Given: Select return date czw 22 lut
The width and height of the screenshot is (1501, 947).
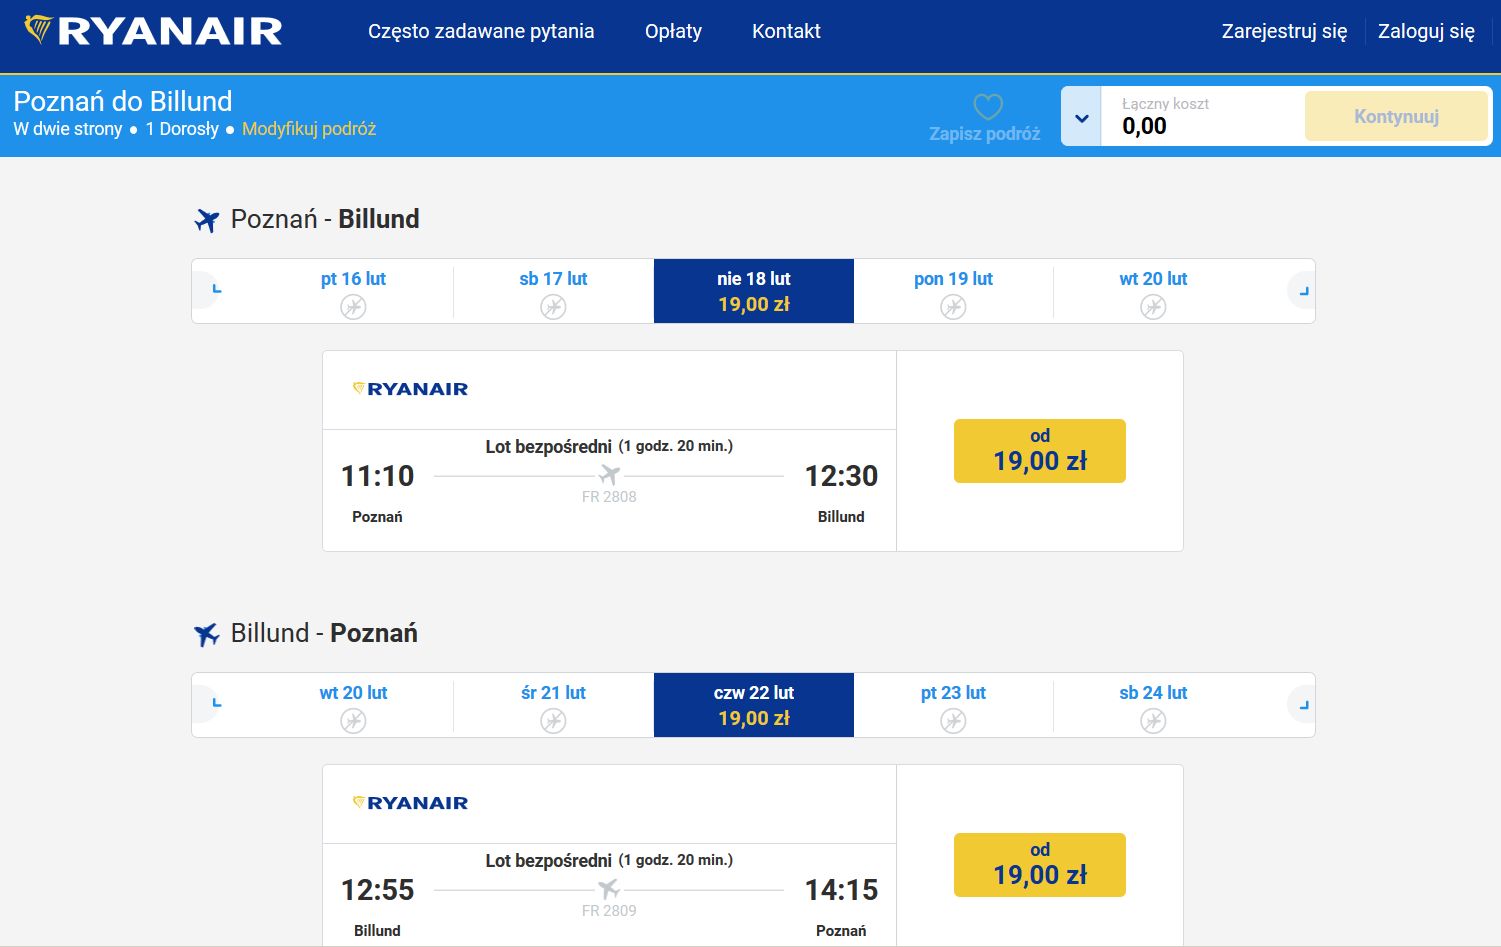Looking at the screenshot, I should (x=754, y=705).
